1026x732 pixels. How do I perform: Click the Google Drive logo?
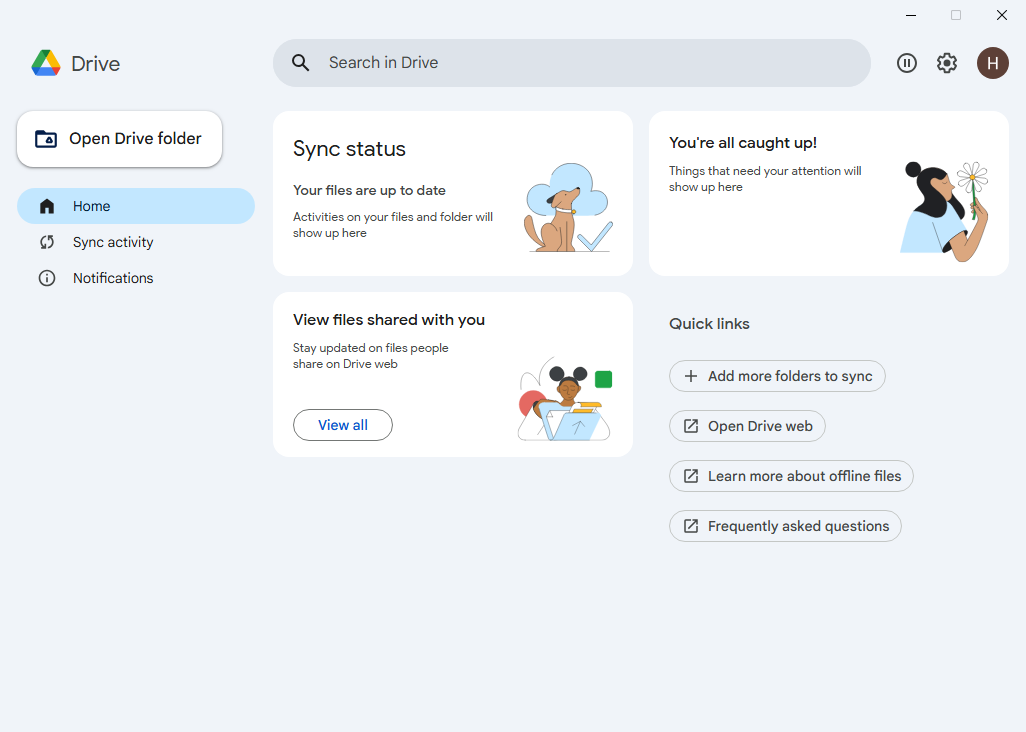pyautogui.click(x=47, y=62)
